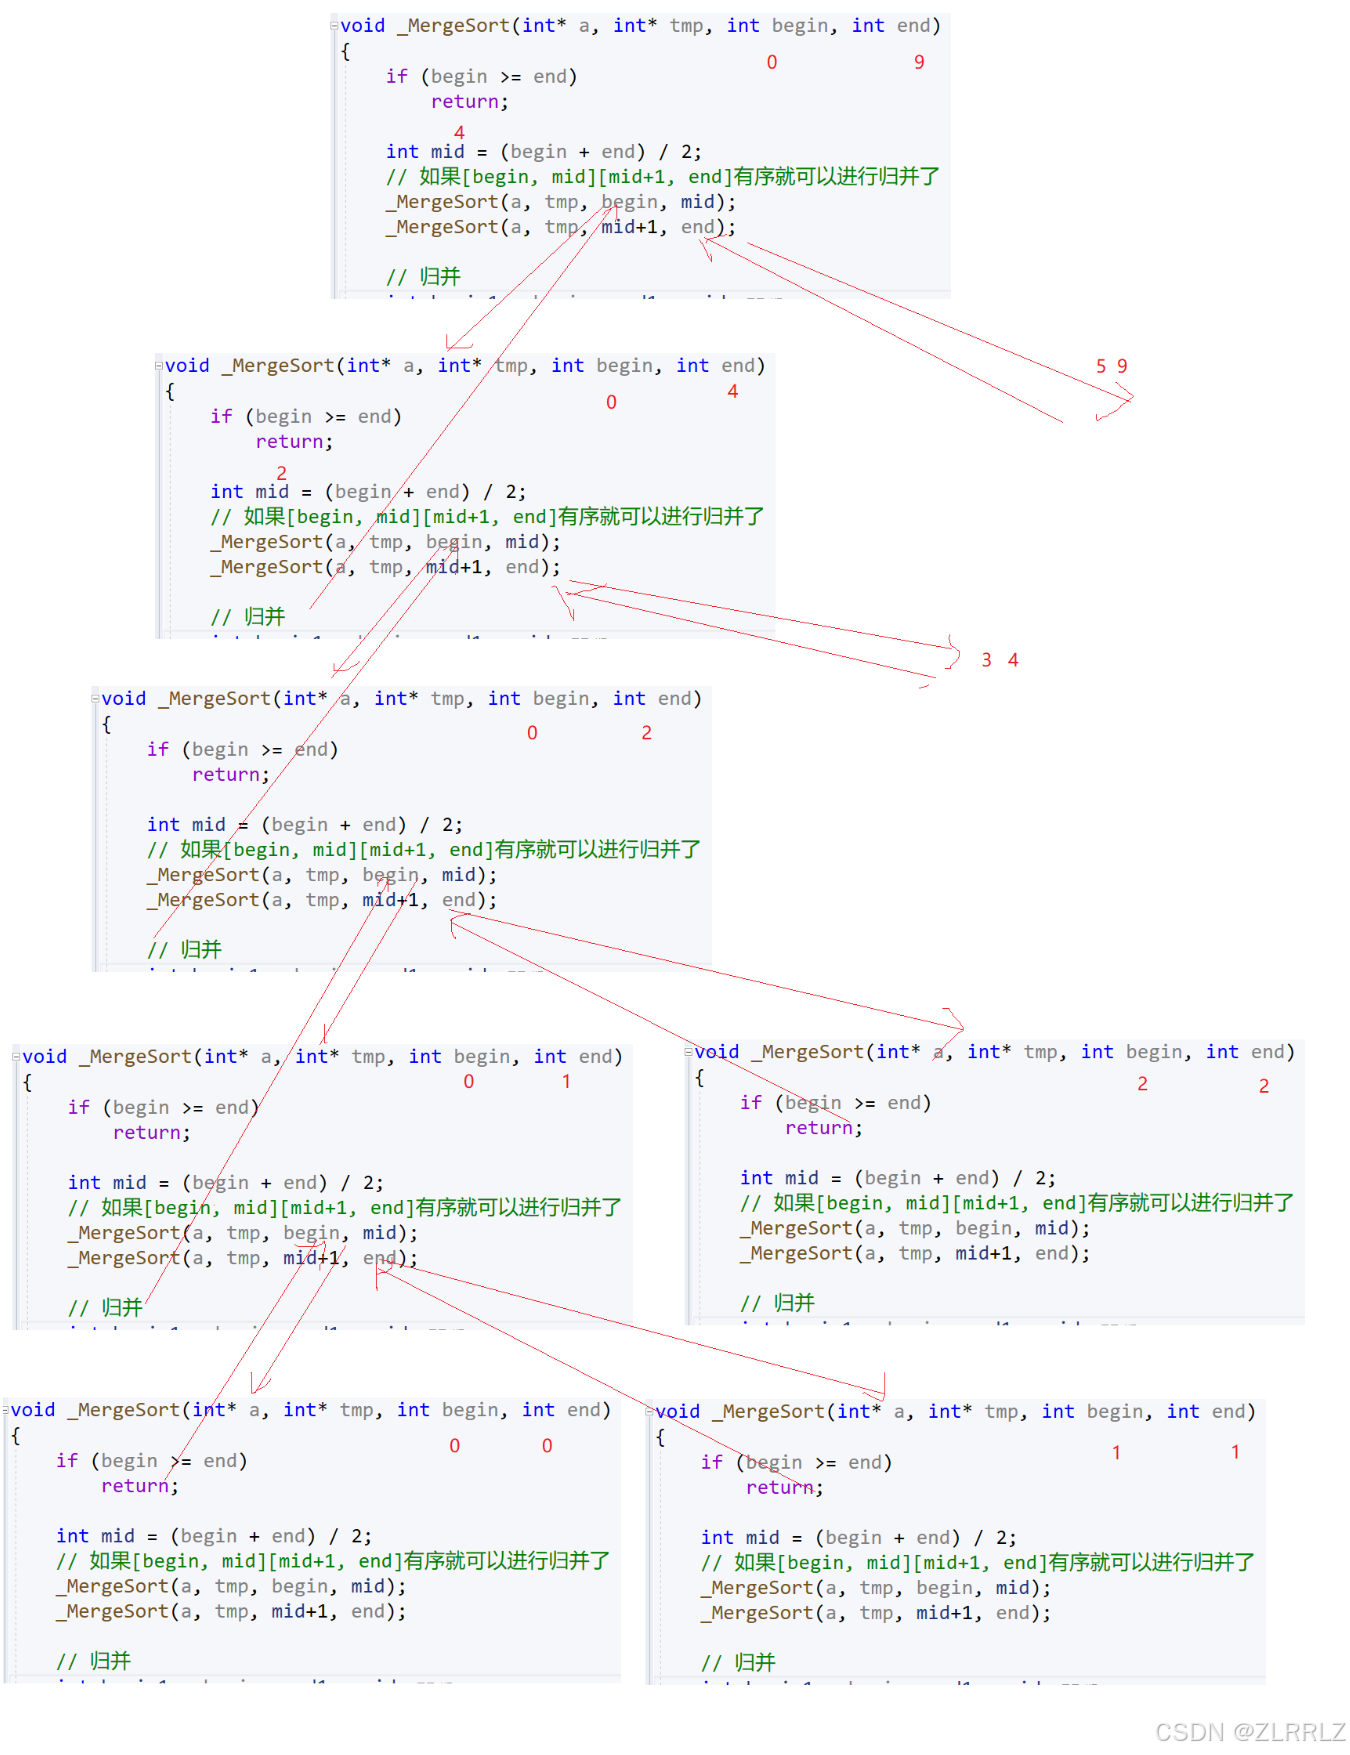Click '_MergeSort(a, tmp, mid+1, end);' in third block
Viewport: 1350px width, 1755px height.
pyautogui.click(x=322, y=900)
